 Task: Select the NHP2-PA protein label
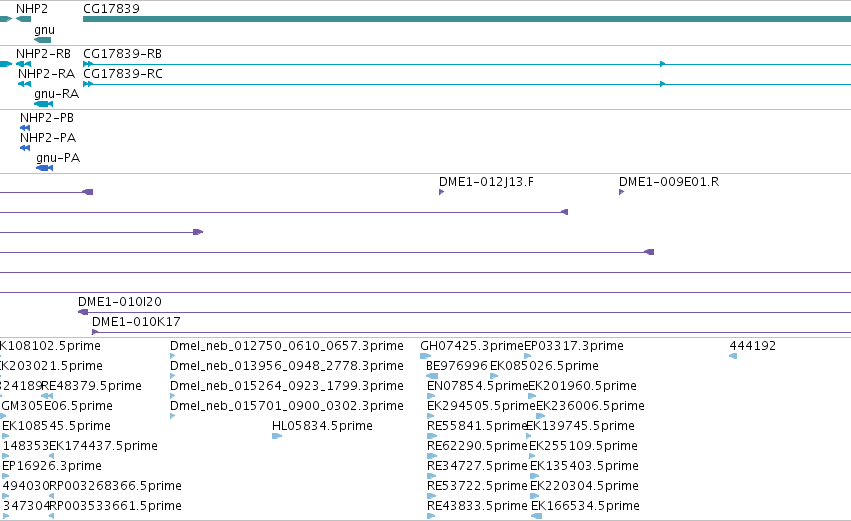point(48,138)
